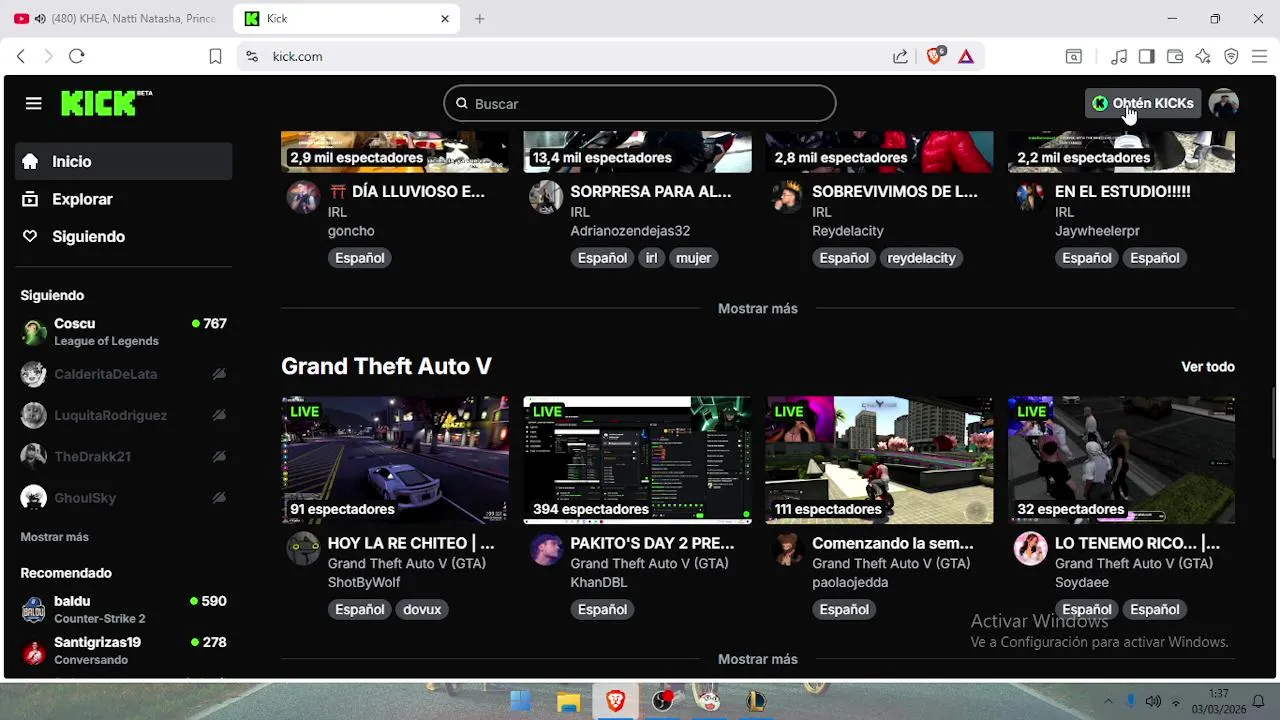Viewport: 1280px width, 720px height.
Task: Open offline channel TheDrakk21
Action: tap(123, 456)
